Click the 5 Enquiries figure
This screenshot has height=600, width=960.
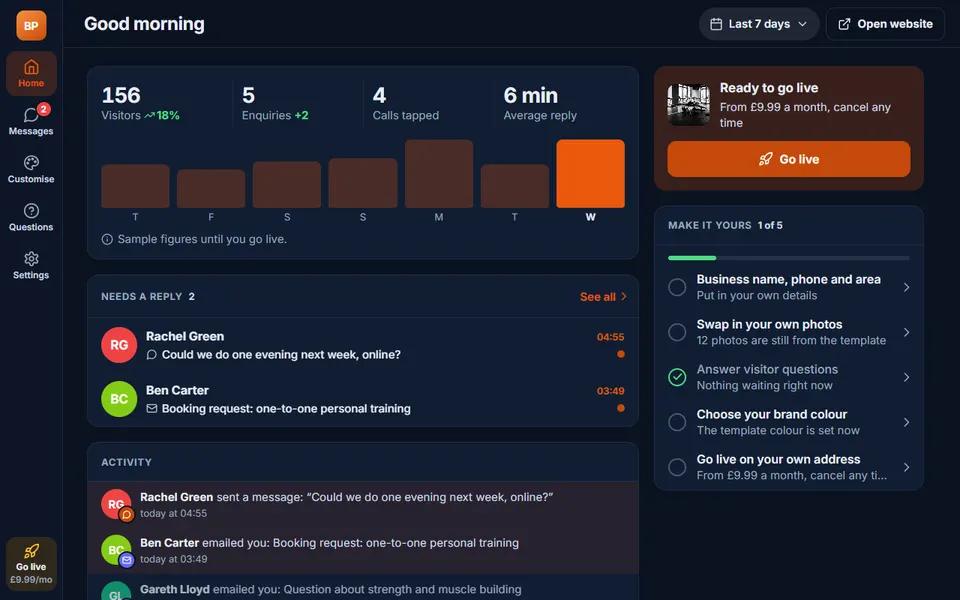click(248, 95)
